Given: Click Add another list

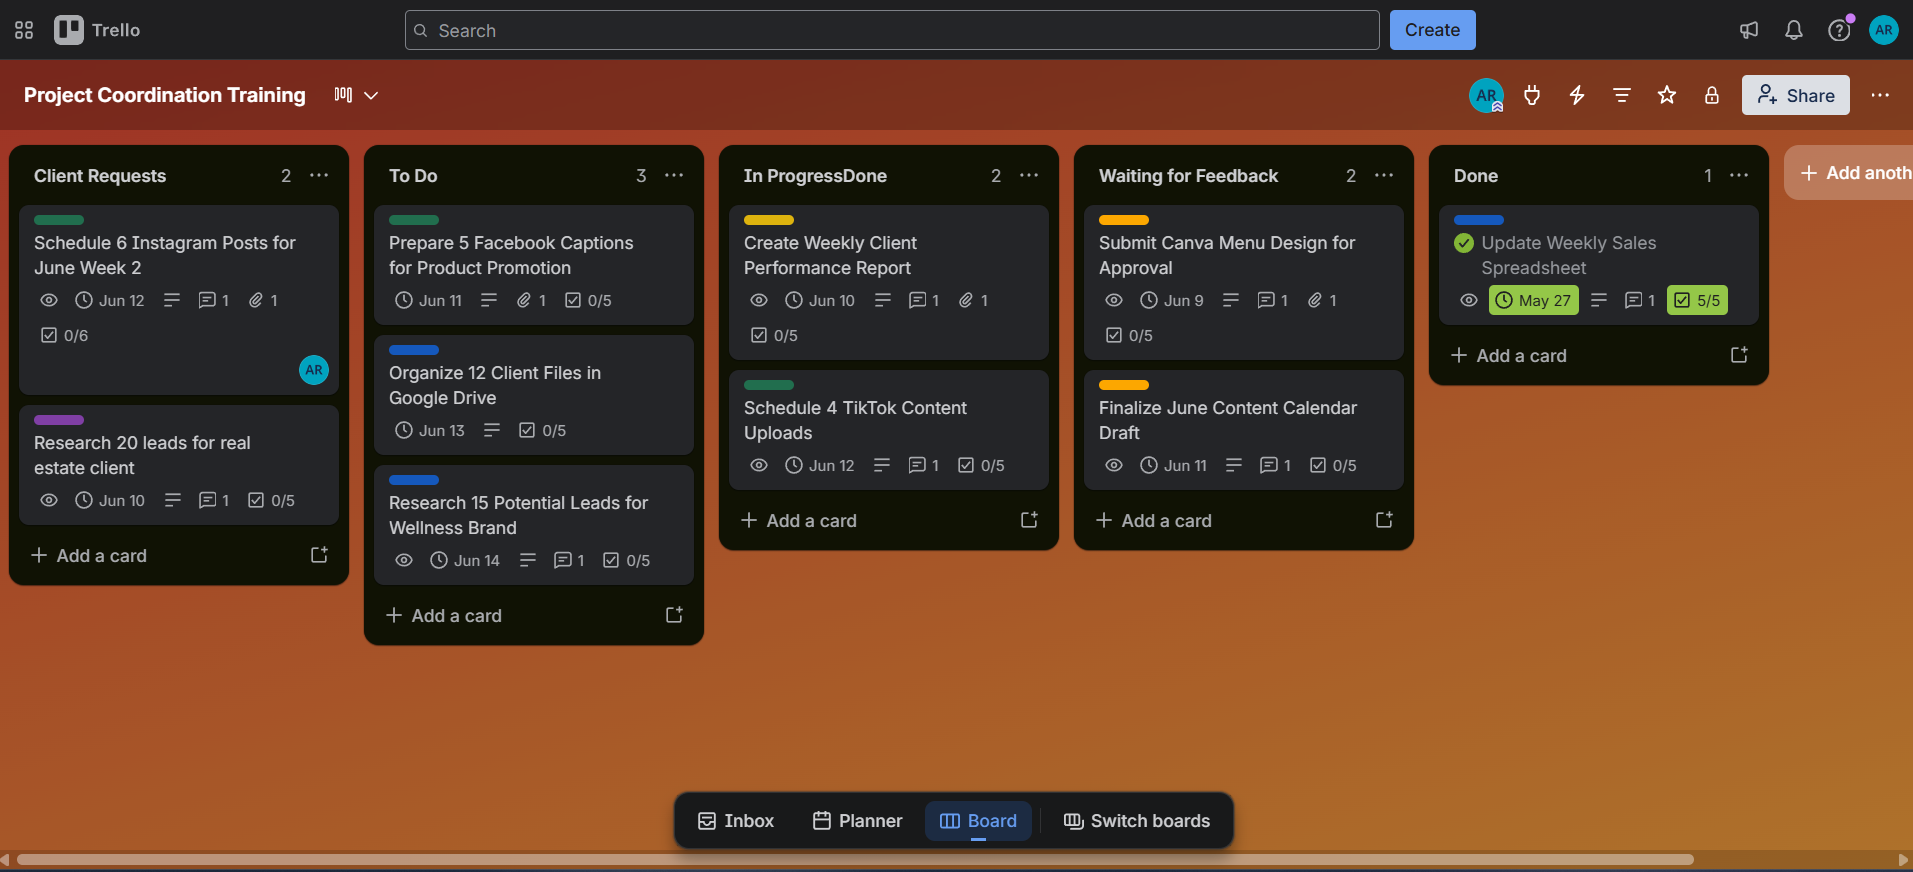Looking at the screenshot, I should click(1850, 173).
